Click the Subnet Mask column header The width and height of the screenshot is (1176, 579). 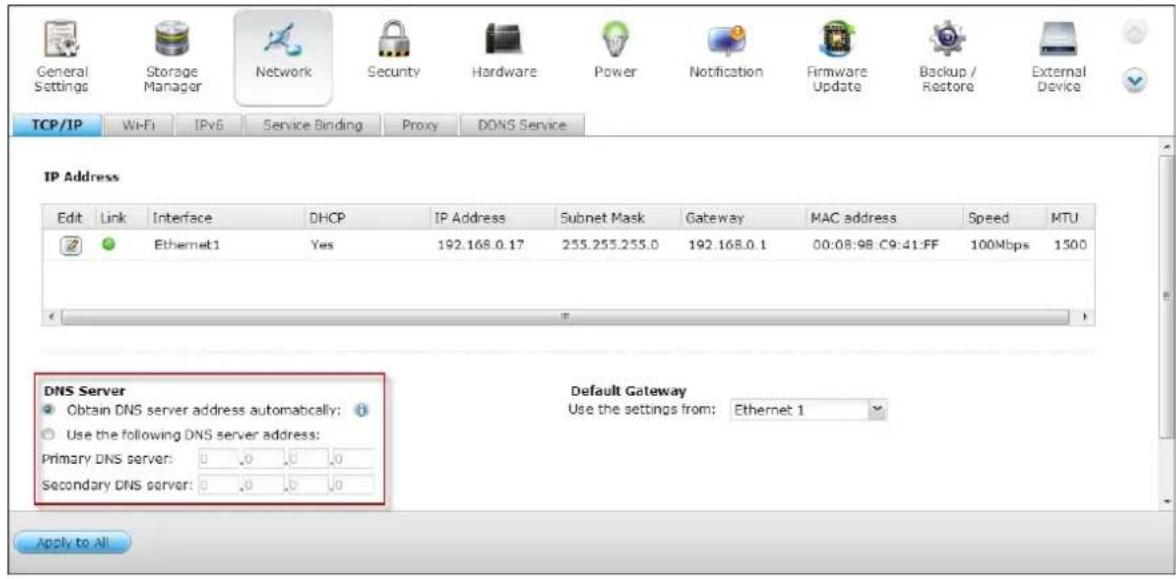[616, 218]
